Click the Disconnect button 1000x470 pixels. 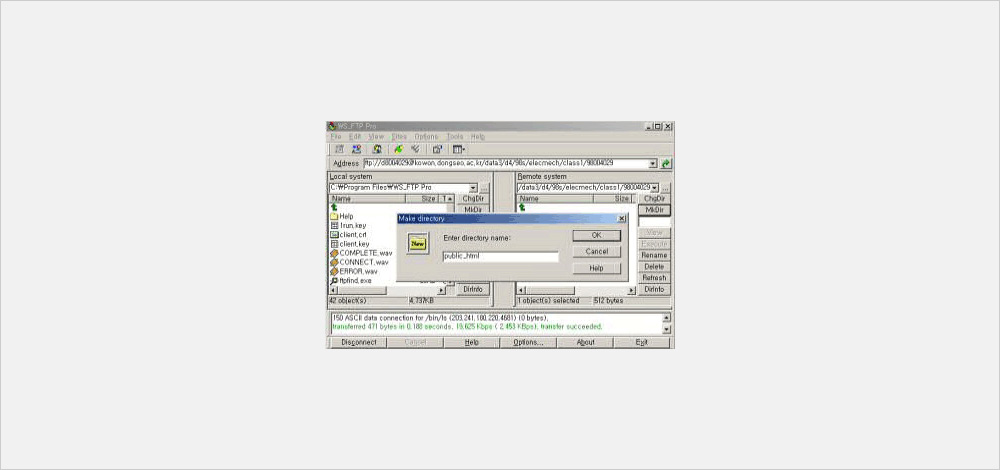coord(358,342)
